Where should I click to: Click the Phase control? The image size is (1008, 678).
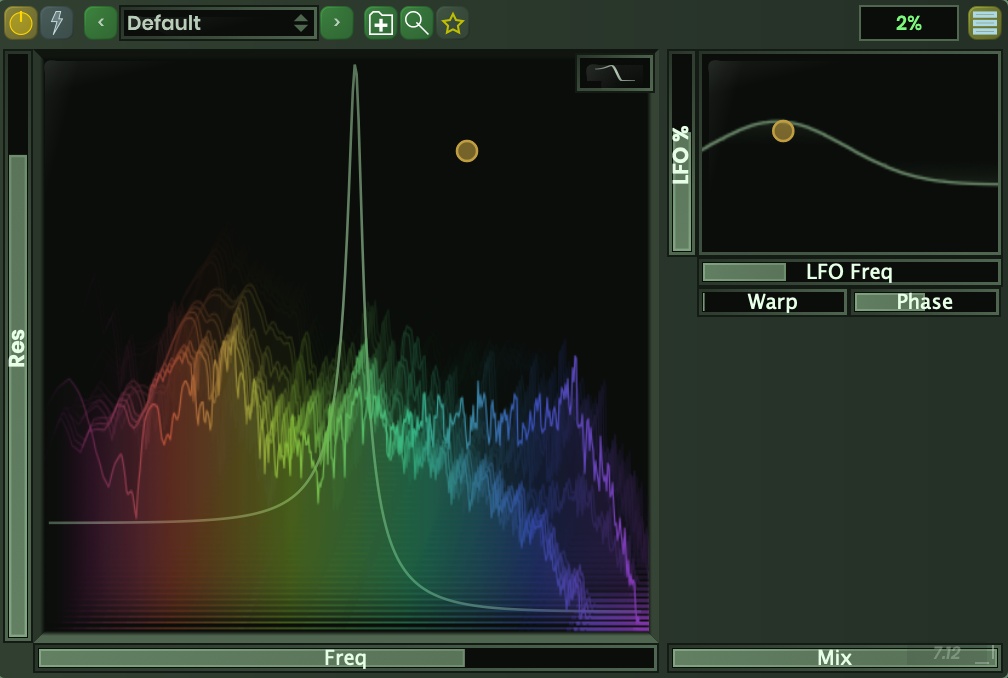click(x=924, y=302)
